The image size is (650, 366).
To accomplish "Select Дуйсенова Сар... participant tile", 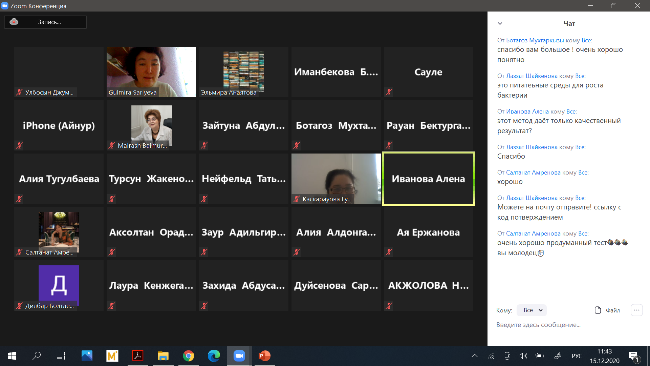I will tap(336, 286).
